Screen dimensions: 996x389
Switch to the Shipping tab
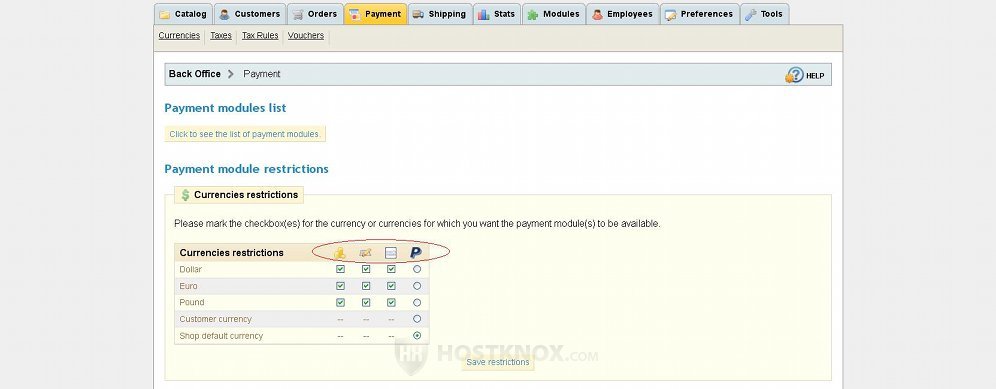[440, 14]
